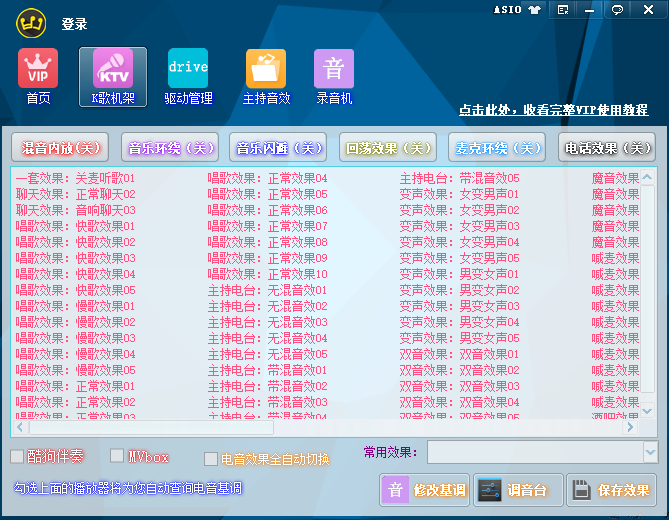Toggle 麦克环绕 (关) button

coord(497,148)
